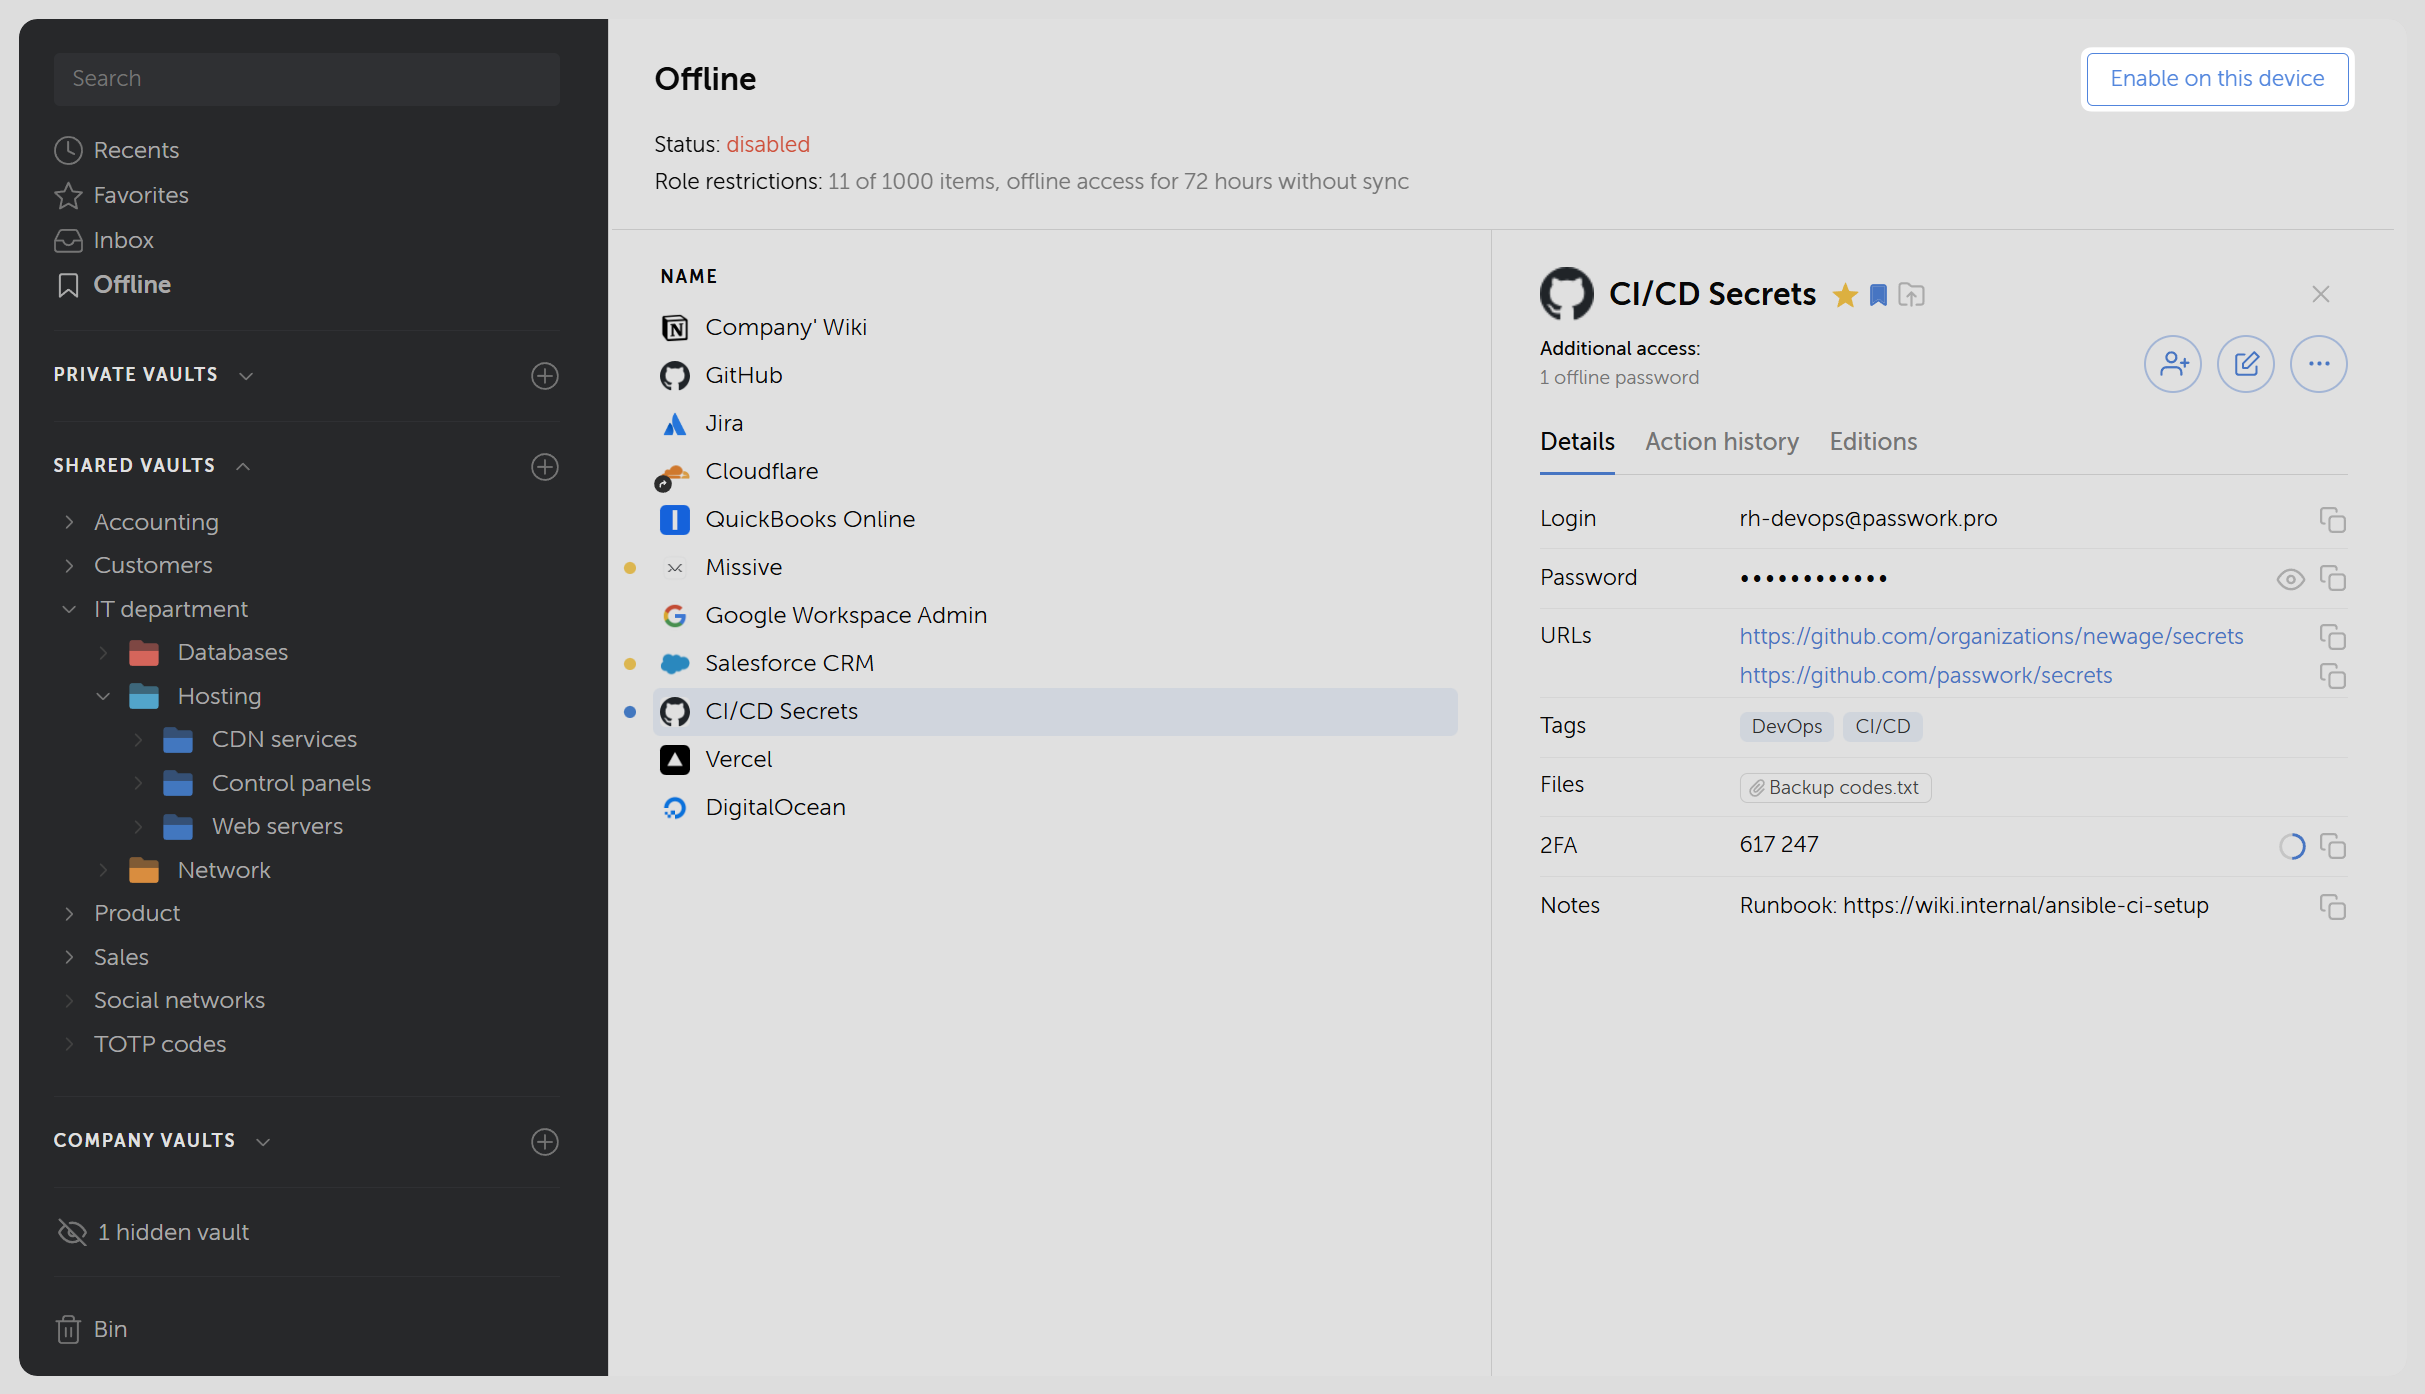Screen dimensions: 2425x1394
Task: Close the CI/CD Secrets details panel
Action: tap(2320, 294)
